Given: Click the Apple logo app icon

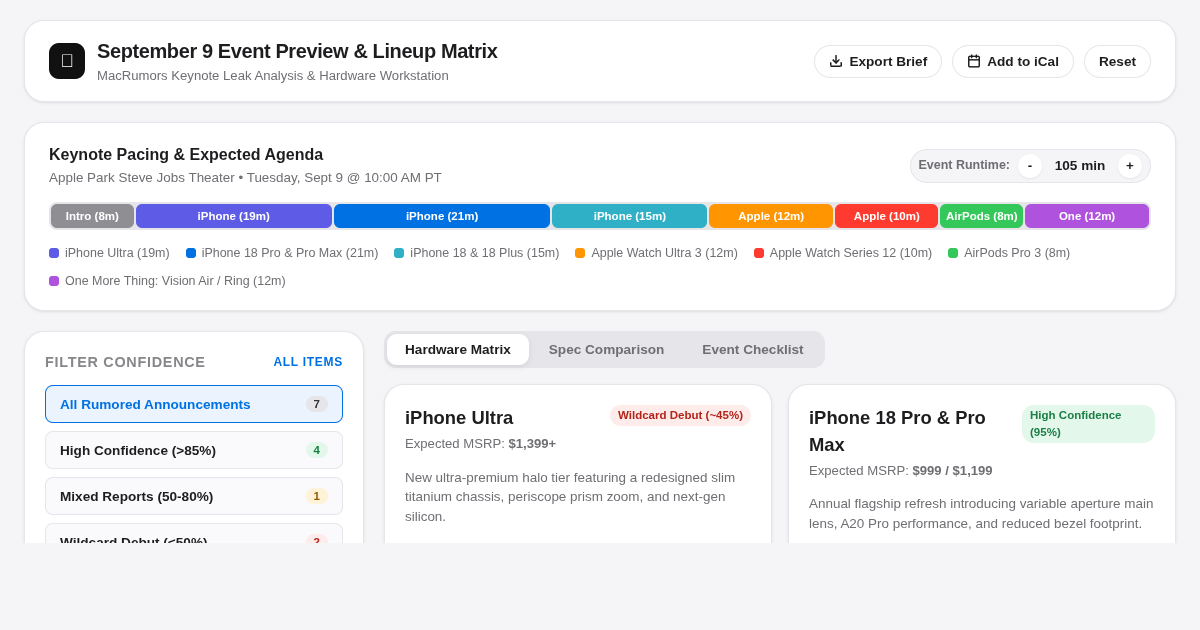Looking at the screenshot, I should pyautogui.click(x=67, y=61).
